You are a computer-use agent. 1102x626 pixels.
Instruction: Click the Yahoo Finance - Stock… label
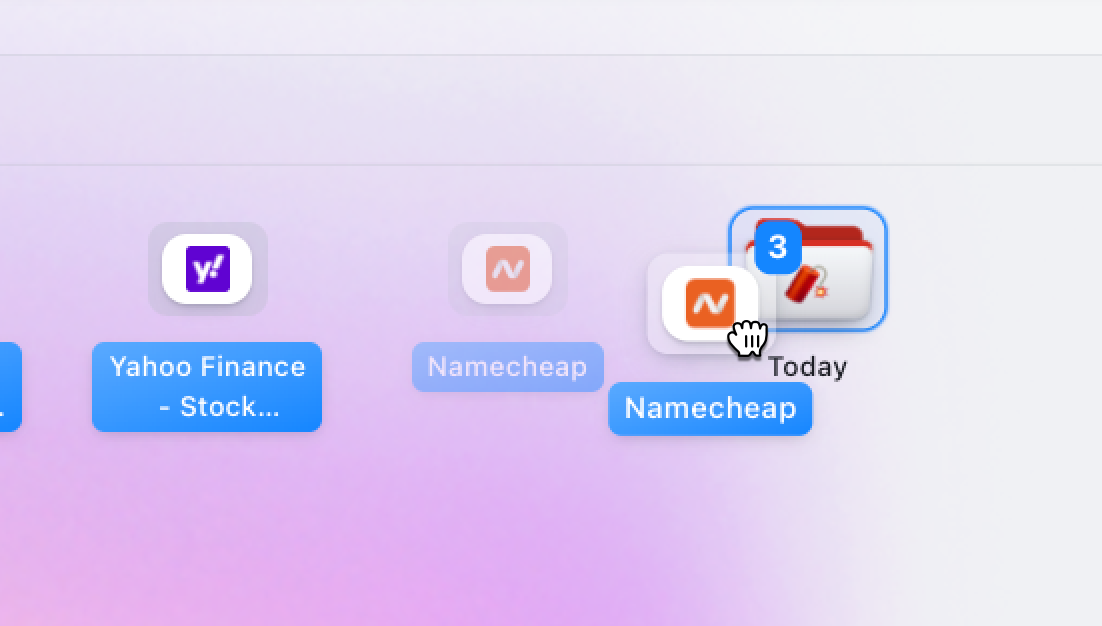[x=207, y=386]
